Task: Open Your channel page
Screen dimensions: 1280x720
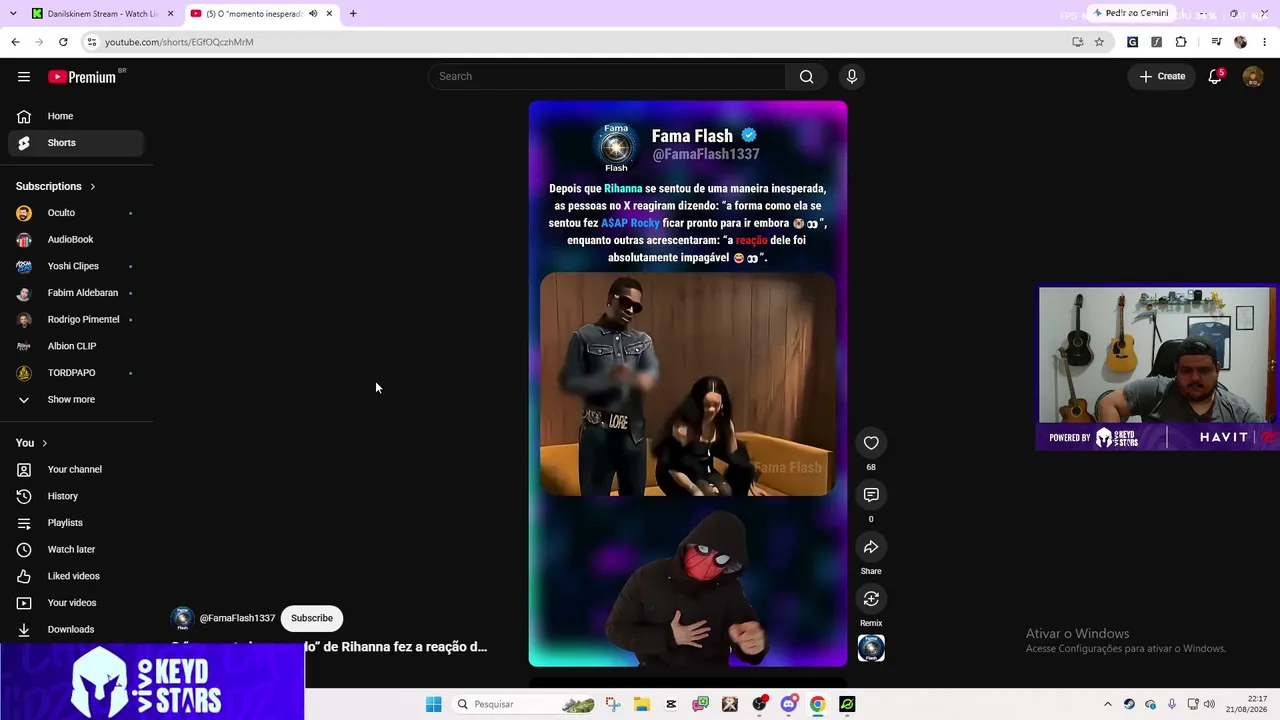Action: [x=76, y=470]
